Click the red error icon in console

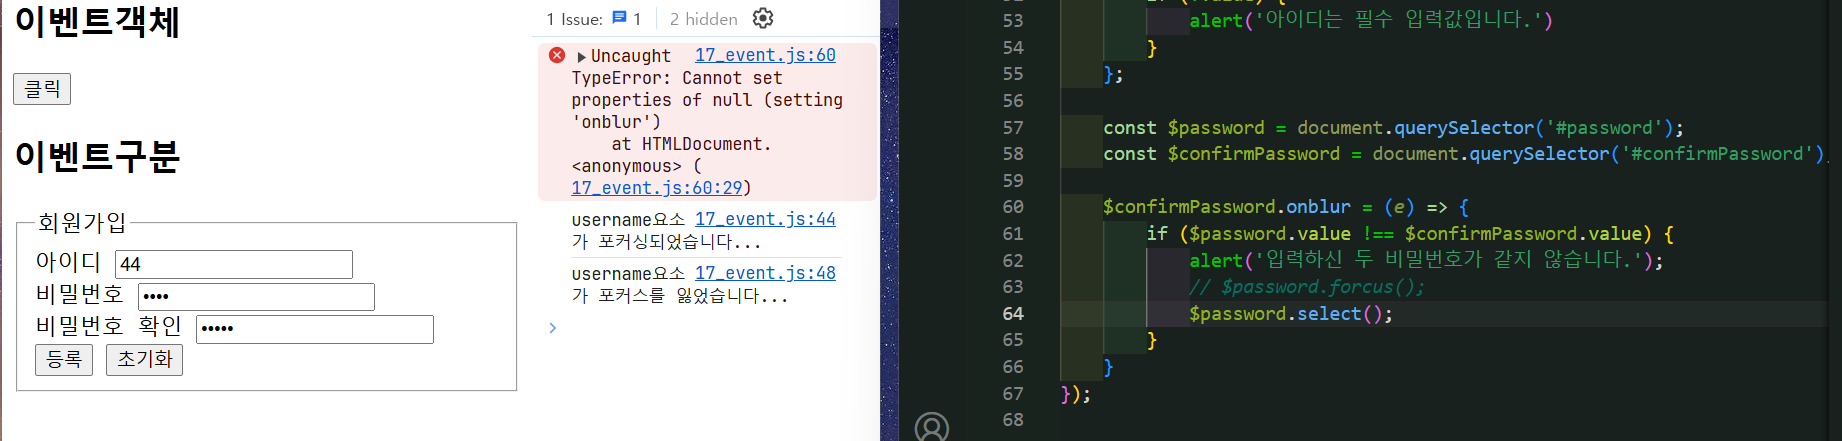[x=557, y=55]
